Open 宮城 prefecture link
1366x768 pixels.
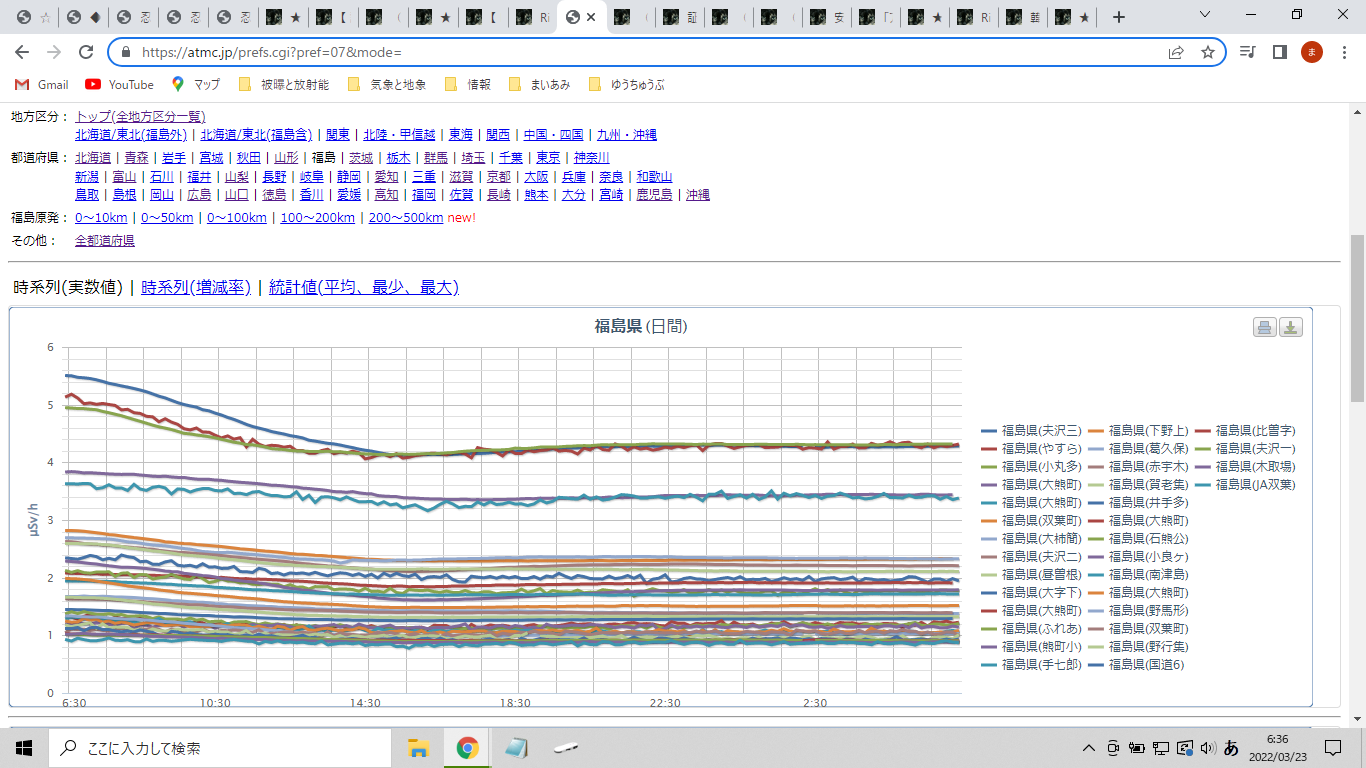point(211,157)
